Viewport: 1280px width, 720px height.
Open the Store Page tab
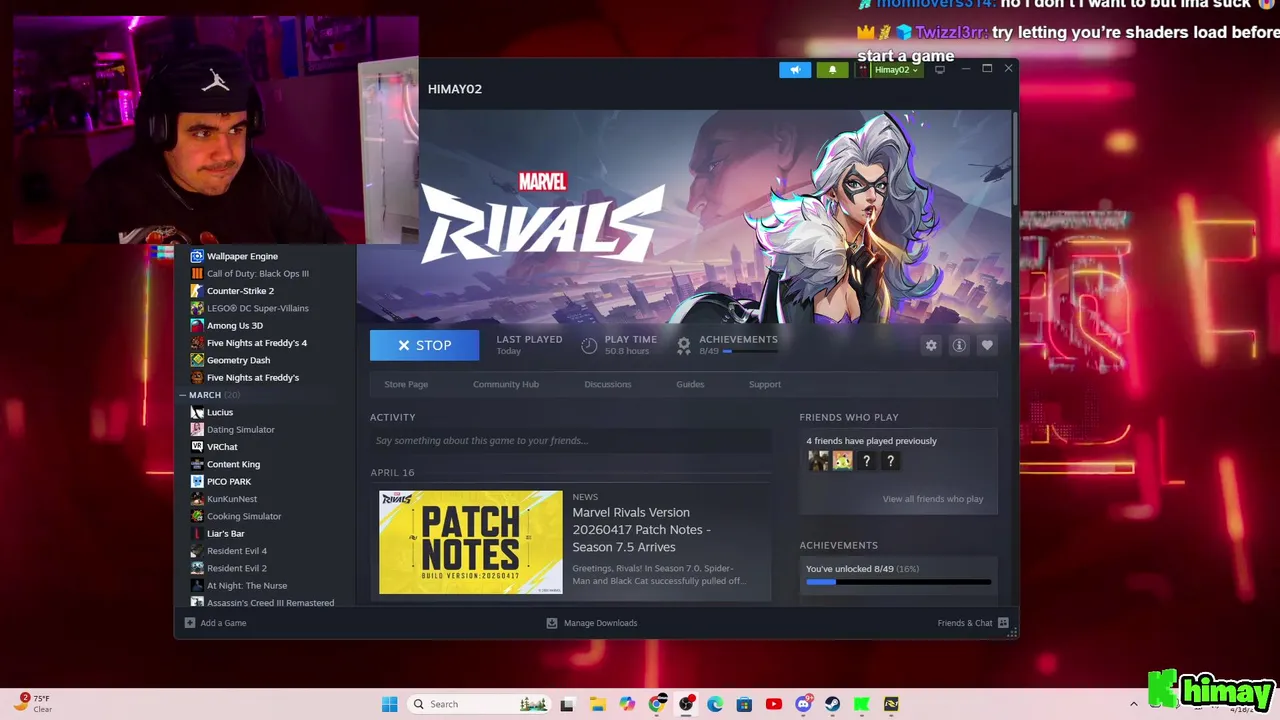(406, 384)
